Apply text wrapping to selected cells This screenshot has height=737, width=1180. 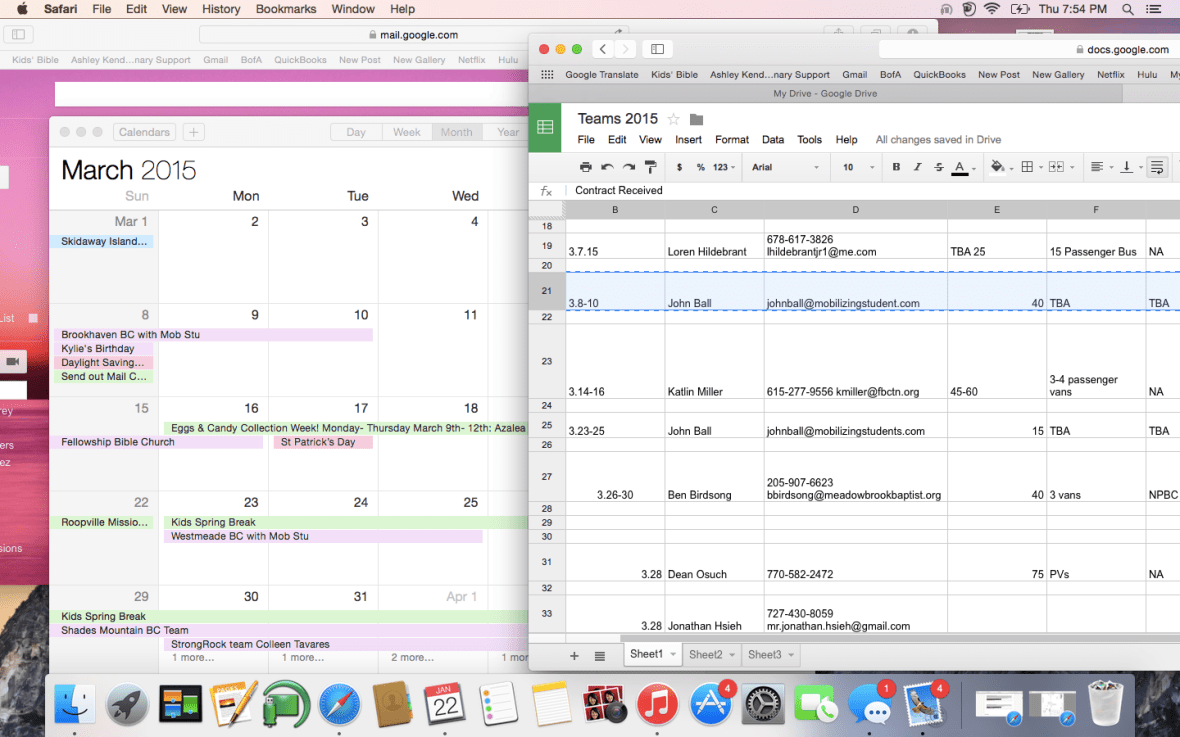click(x=1157, y=167)
